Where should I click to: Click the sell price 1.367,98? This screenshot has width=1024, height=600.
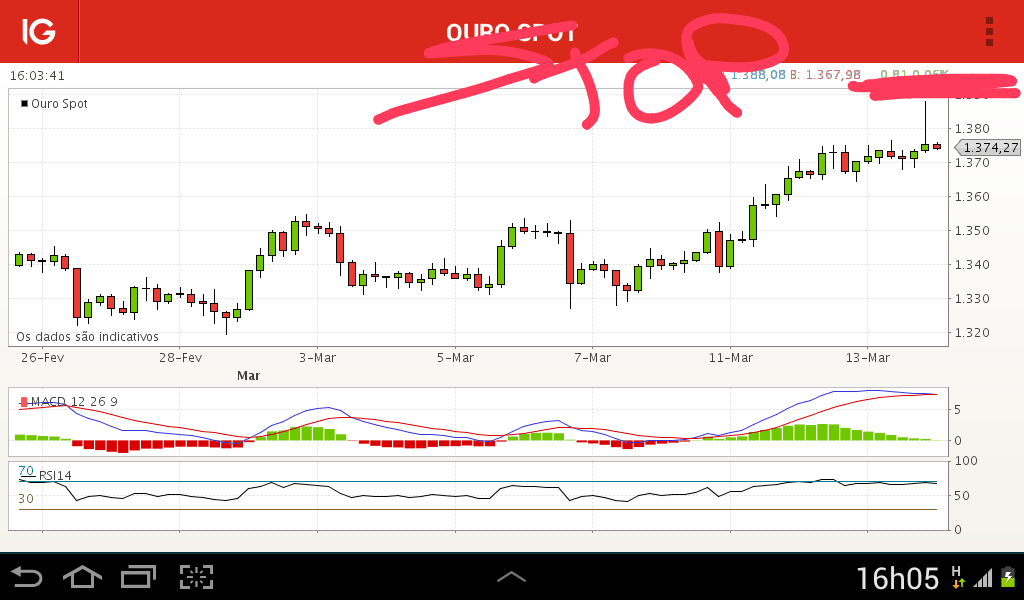click(x=833, y=75)
